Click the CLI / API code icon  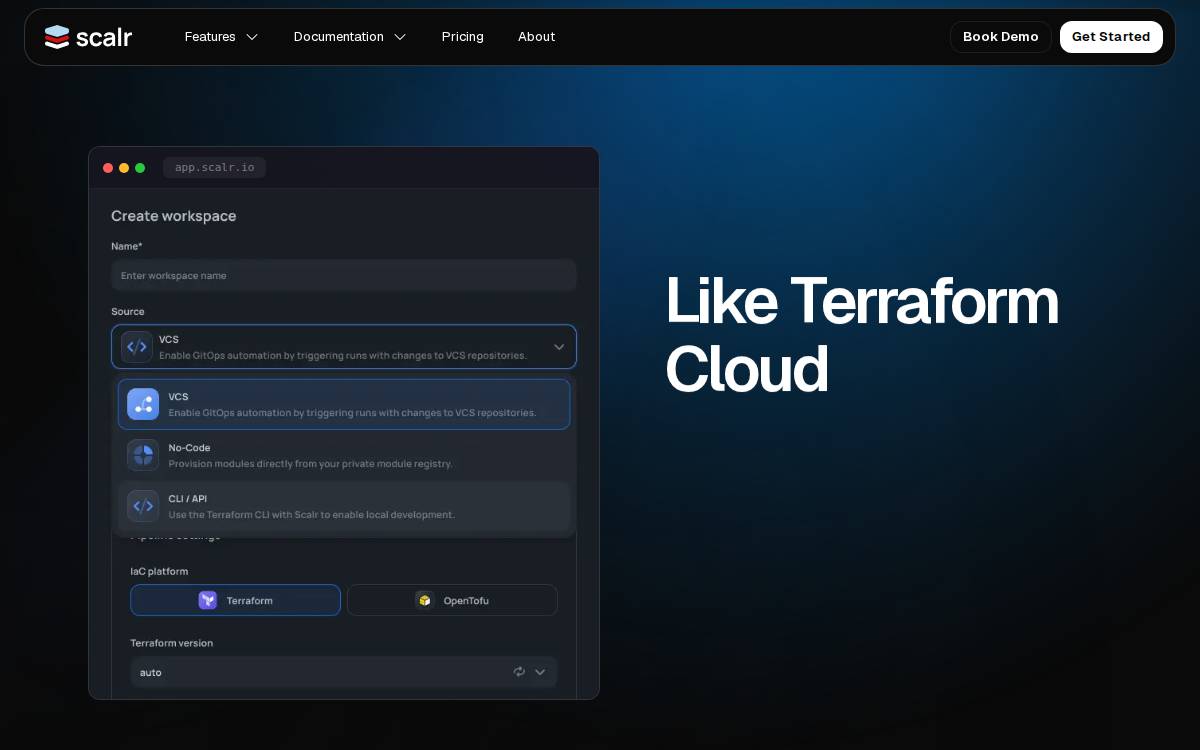[x=143, y=506]
